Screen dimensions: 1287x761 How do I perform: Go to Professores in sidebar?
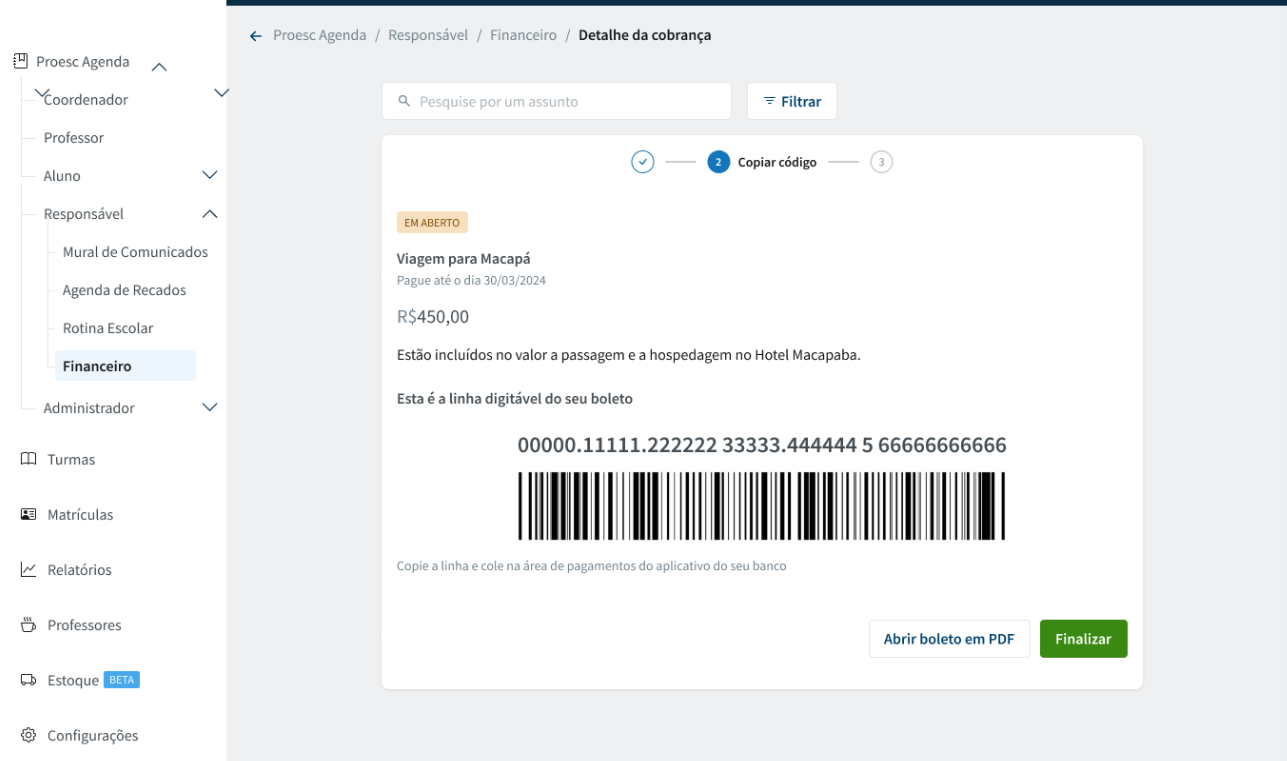[84, 625]
